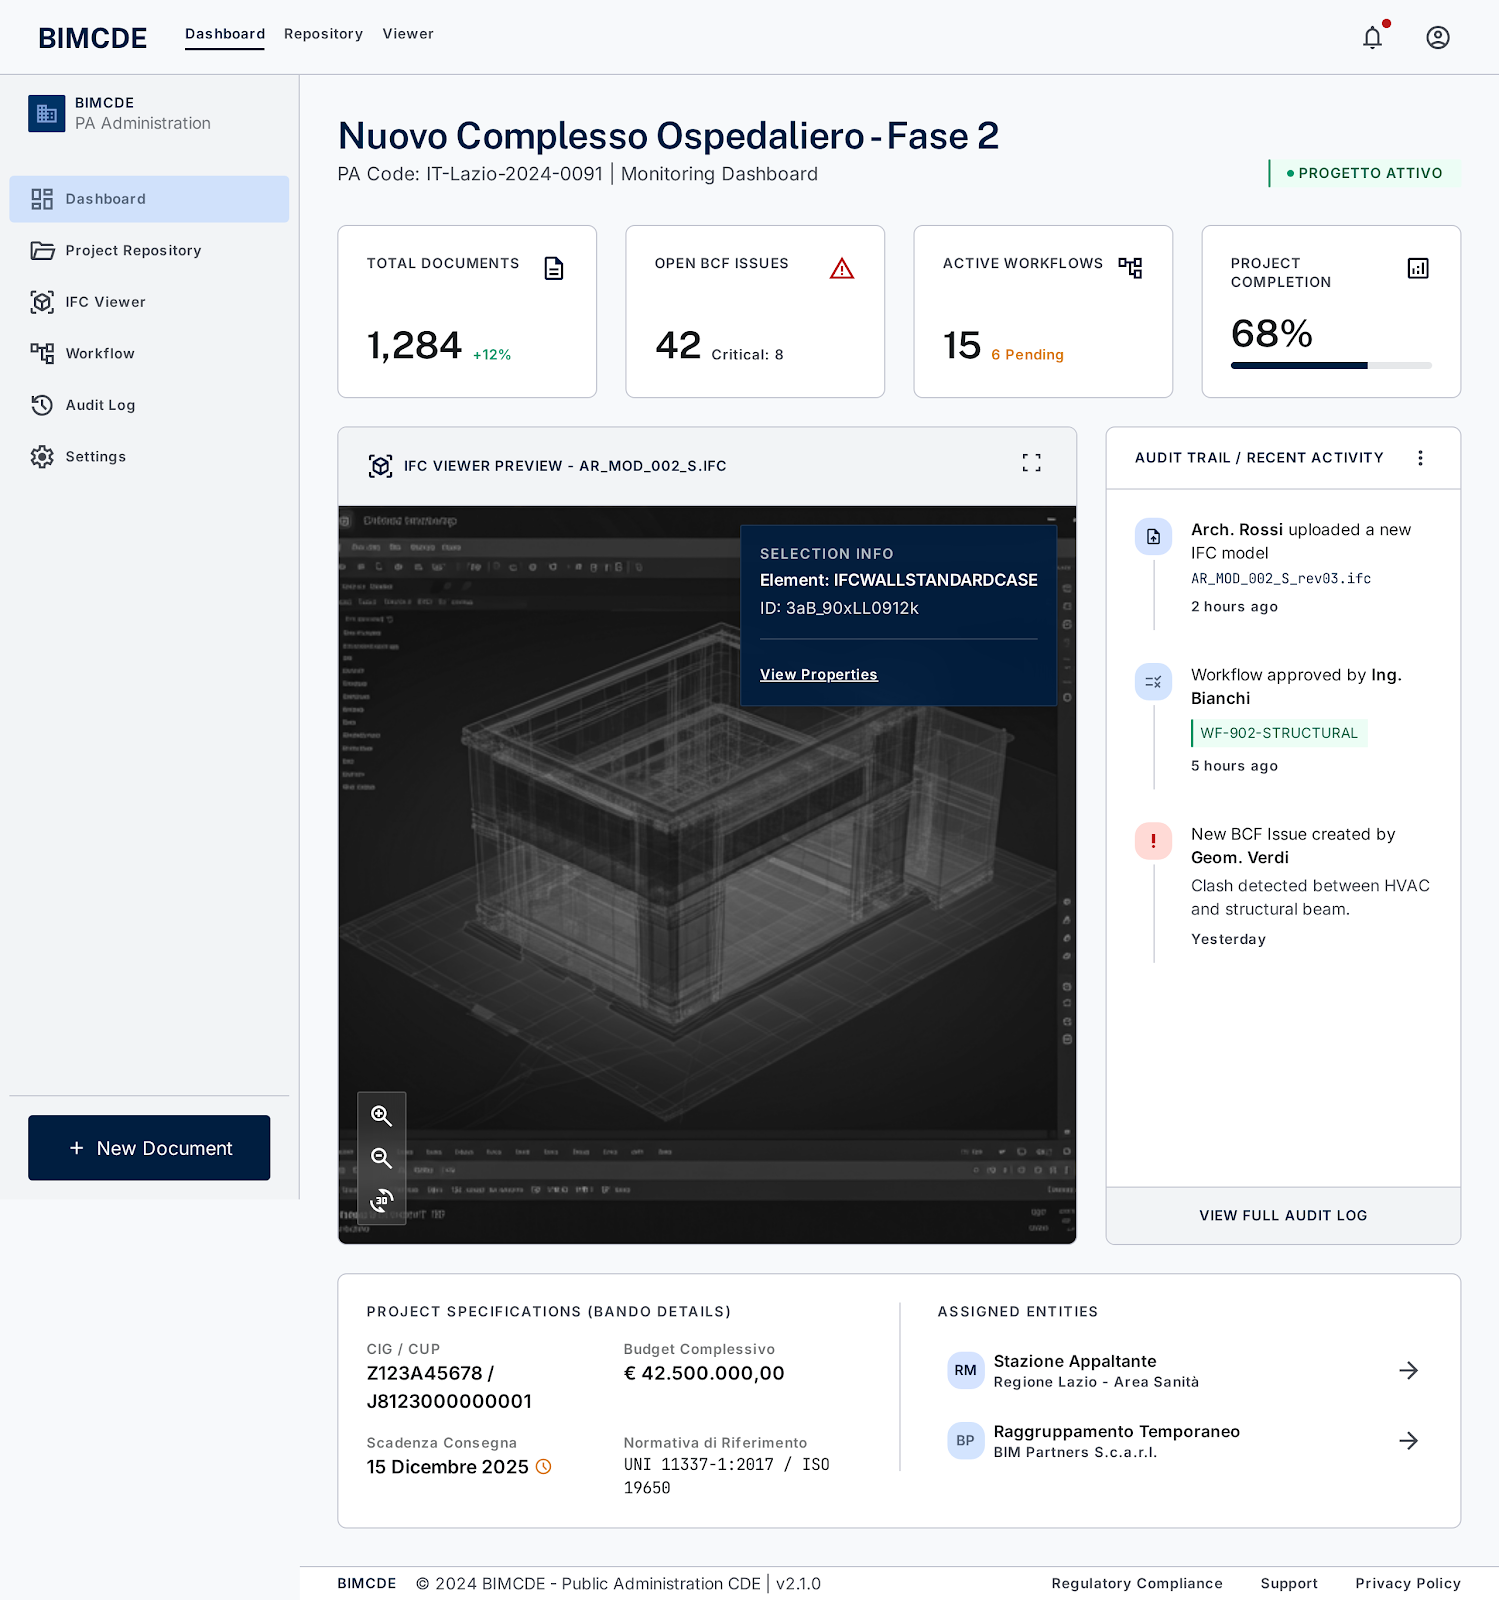
Task: Click the Critical: 8 issues label
Action: 747,355
